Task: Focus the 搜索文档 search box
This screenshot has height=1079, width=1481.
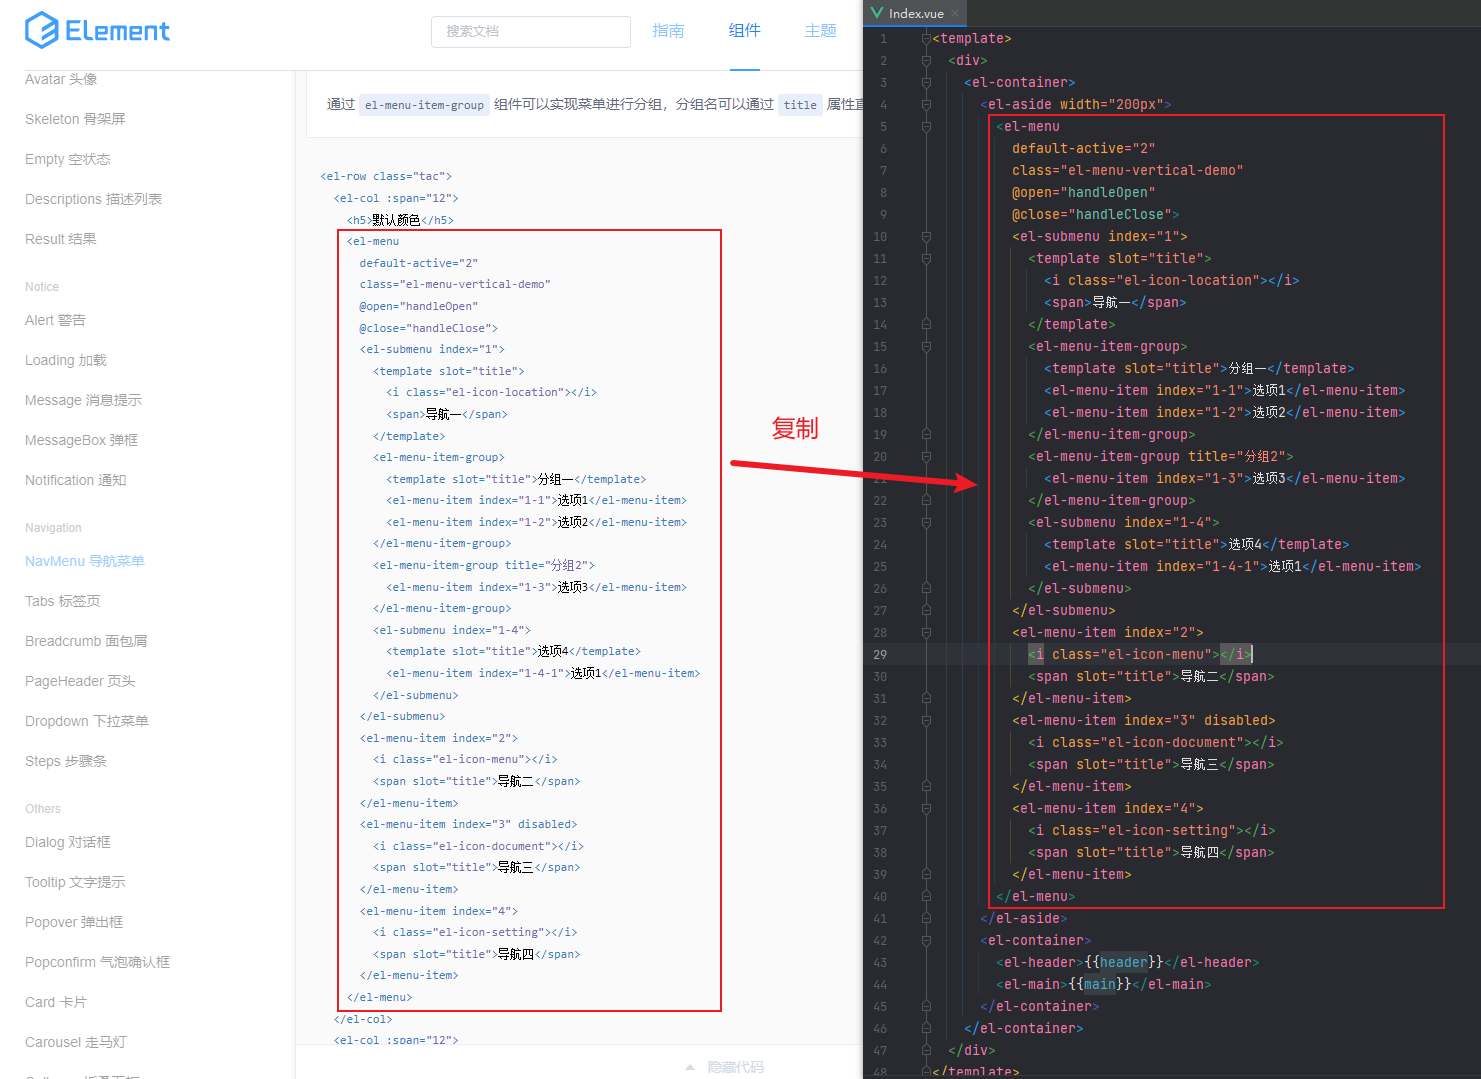Action: tap(531, 31)
